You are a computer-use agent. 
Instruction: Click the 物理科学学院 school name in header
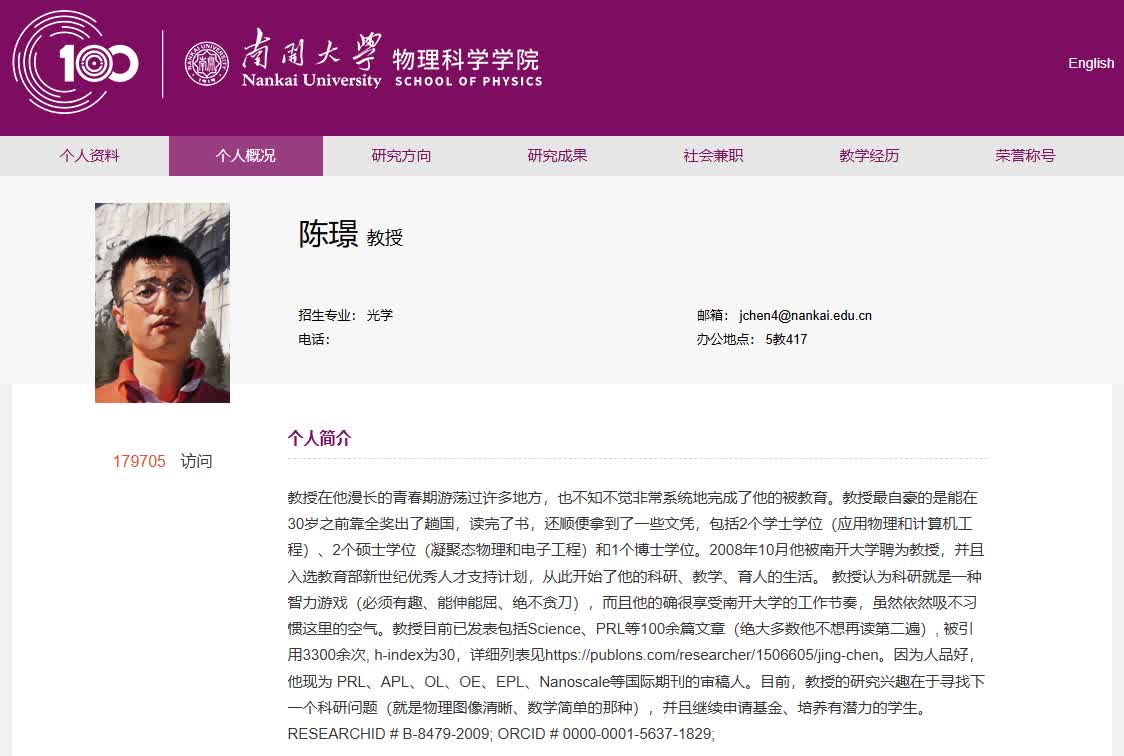[466, 59]
